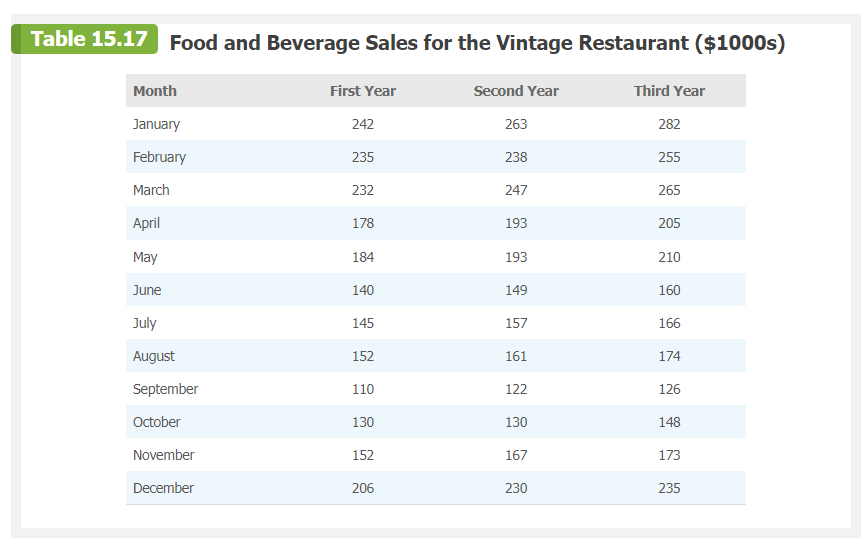Image resolution: width=865 pixels, height=550 pixels.
Task: Select the March row label
Action: coord(151,190)
